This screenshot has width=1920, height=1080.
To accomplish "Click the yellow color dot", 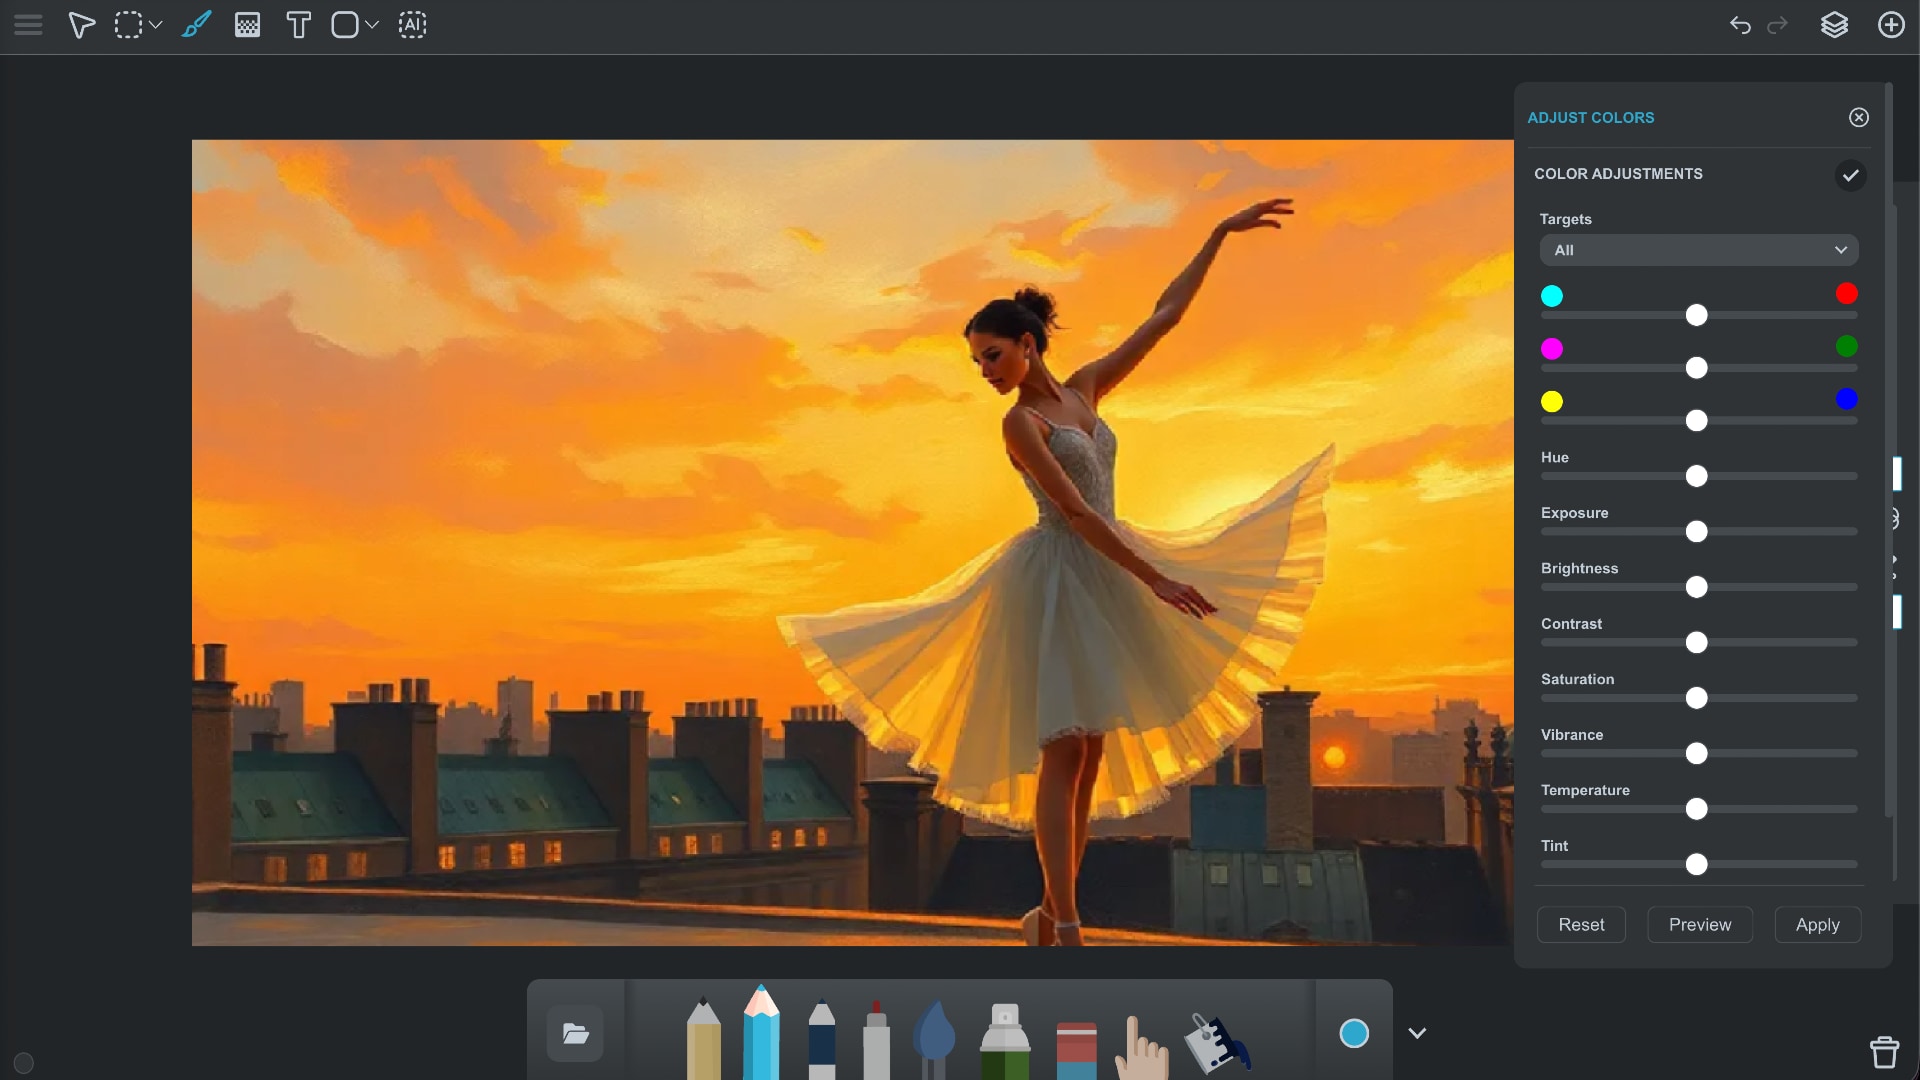I will pos(1552,402).
